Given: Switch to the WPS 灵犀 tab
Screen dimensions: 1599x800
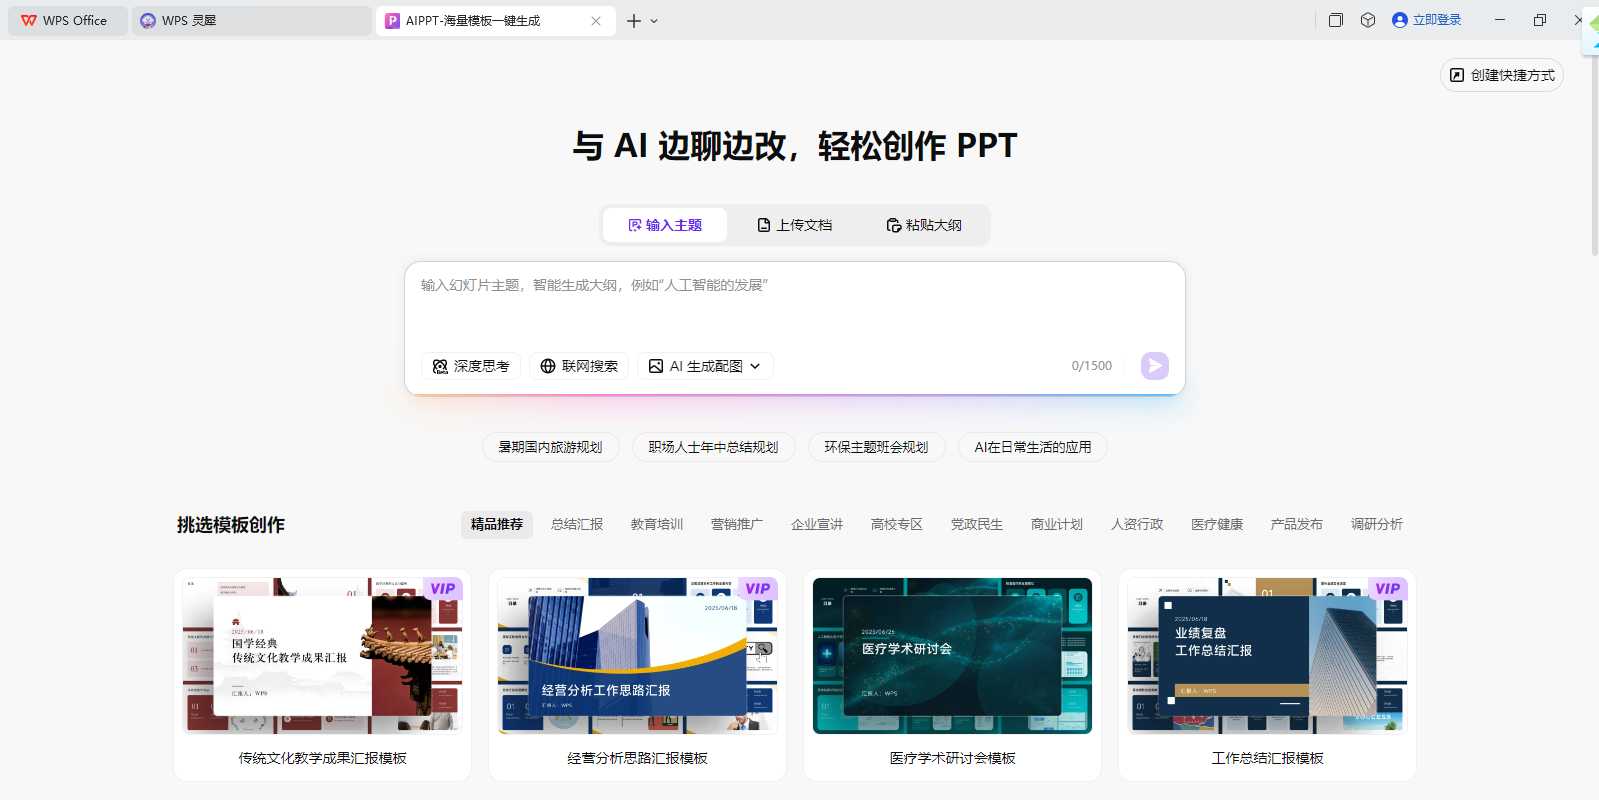Looking at the screenshot, I should (x=251, y=21).
